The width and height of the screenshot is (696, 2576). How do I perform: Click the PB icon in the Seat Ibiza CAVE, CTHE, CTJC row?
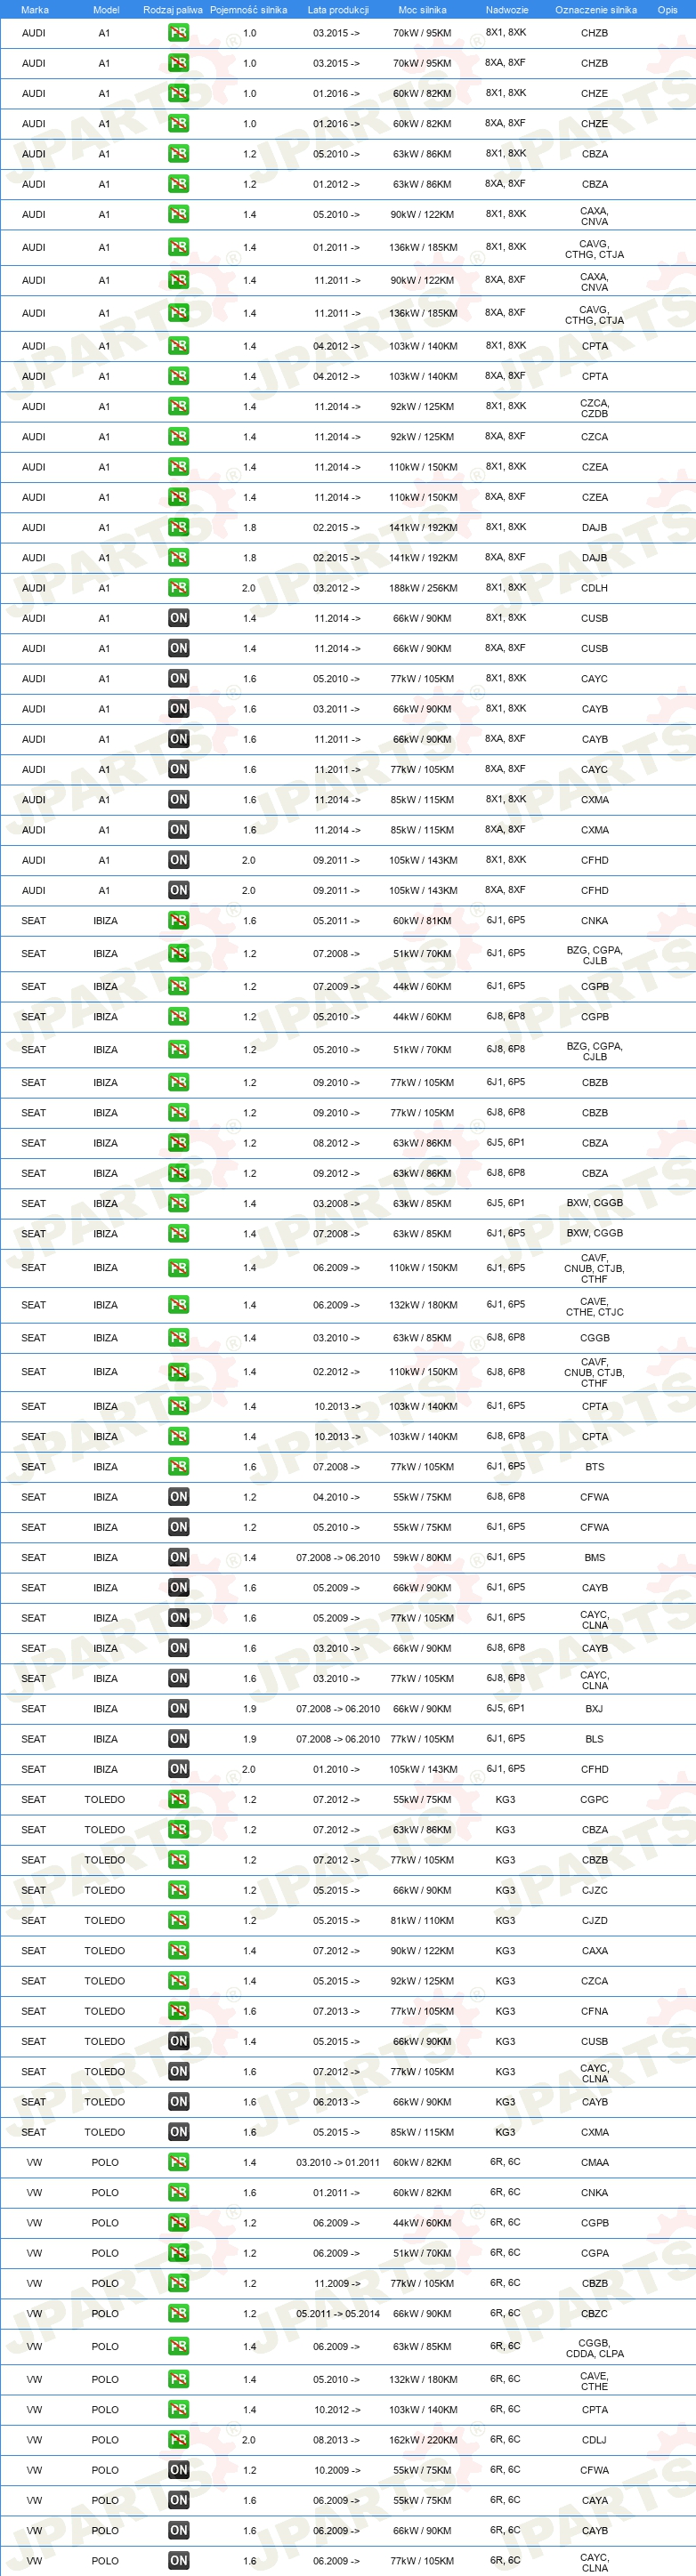tap(178, 1305)
